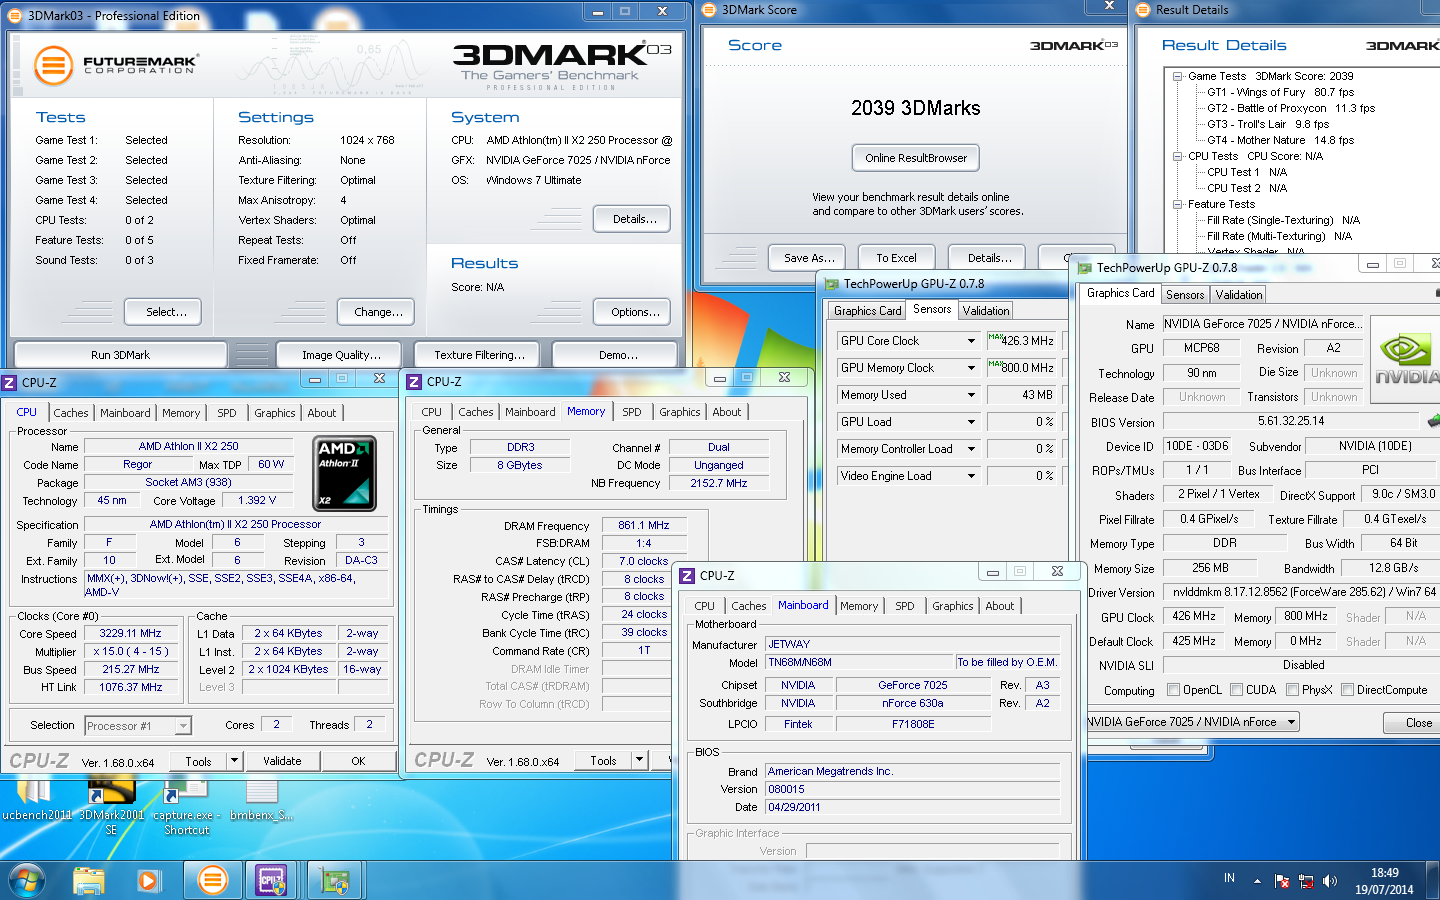Toggle the PhysX checkbox in GPU-Z
The height and width of the screenshot is (900, 1440).
coord(1293,690)
